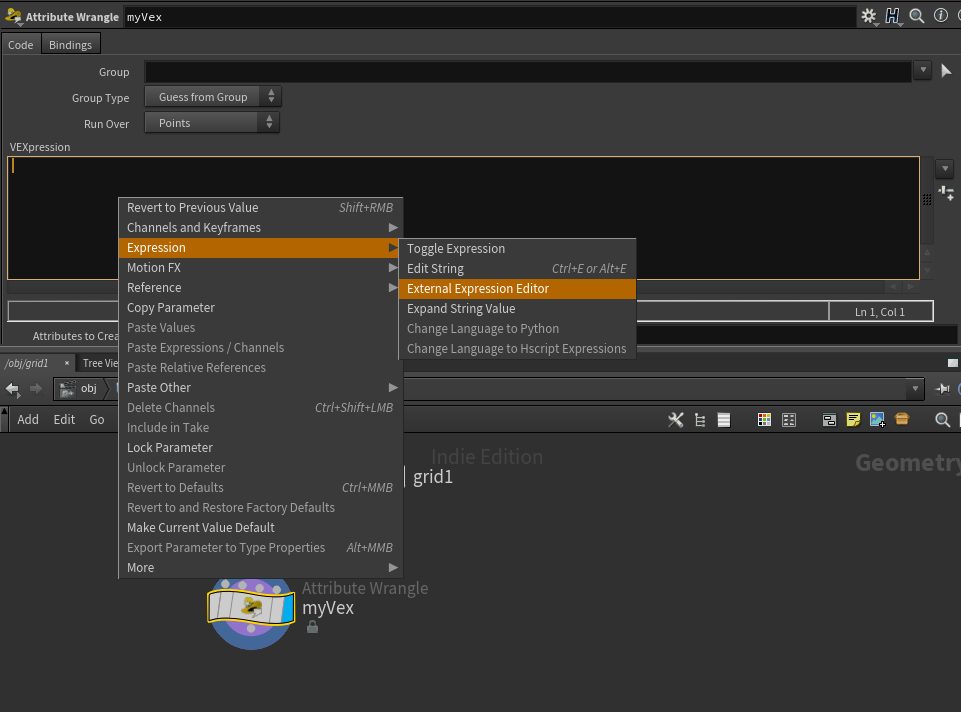Click the sticky note icon in the network toolbar
The height and width of the screenshot is (712, 961).
(x=853, y=420)
